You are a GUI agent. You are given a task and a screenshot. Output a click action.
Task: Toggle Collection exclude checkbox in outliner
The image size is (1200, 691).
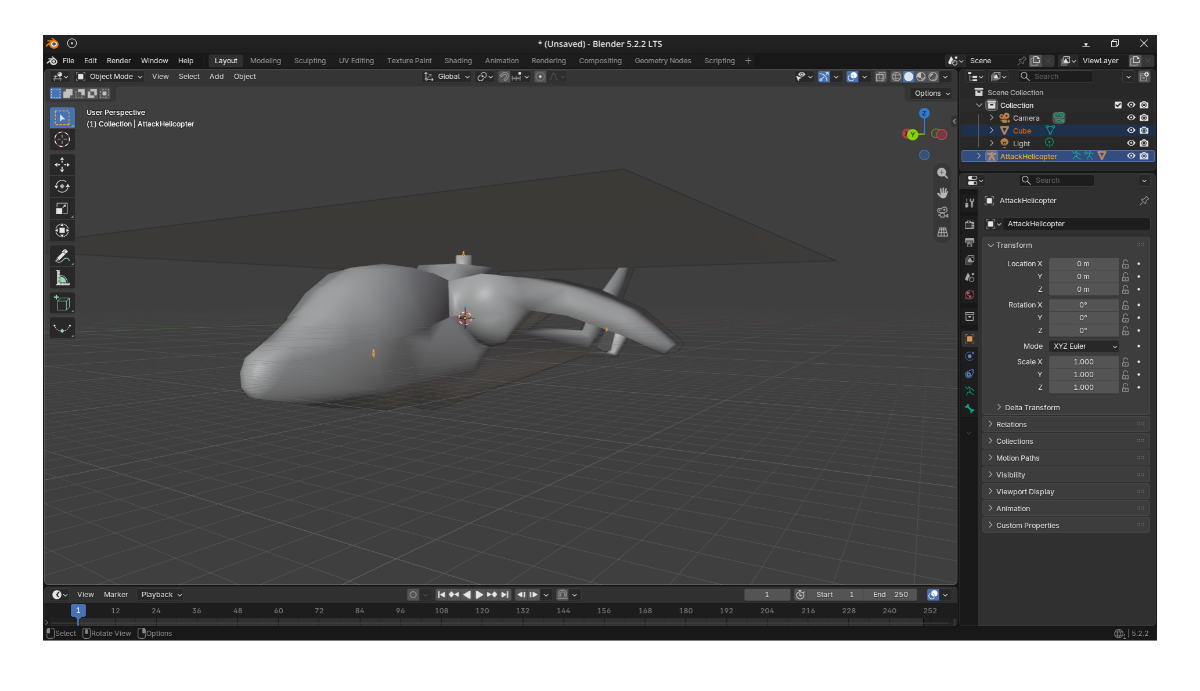coord(1118,105)
